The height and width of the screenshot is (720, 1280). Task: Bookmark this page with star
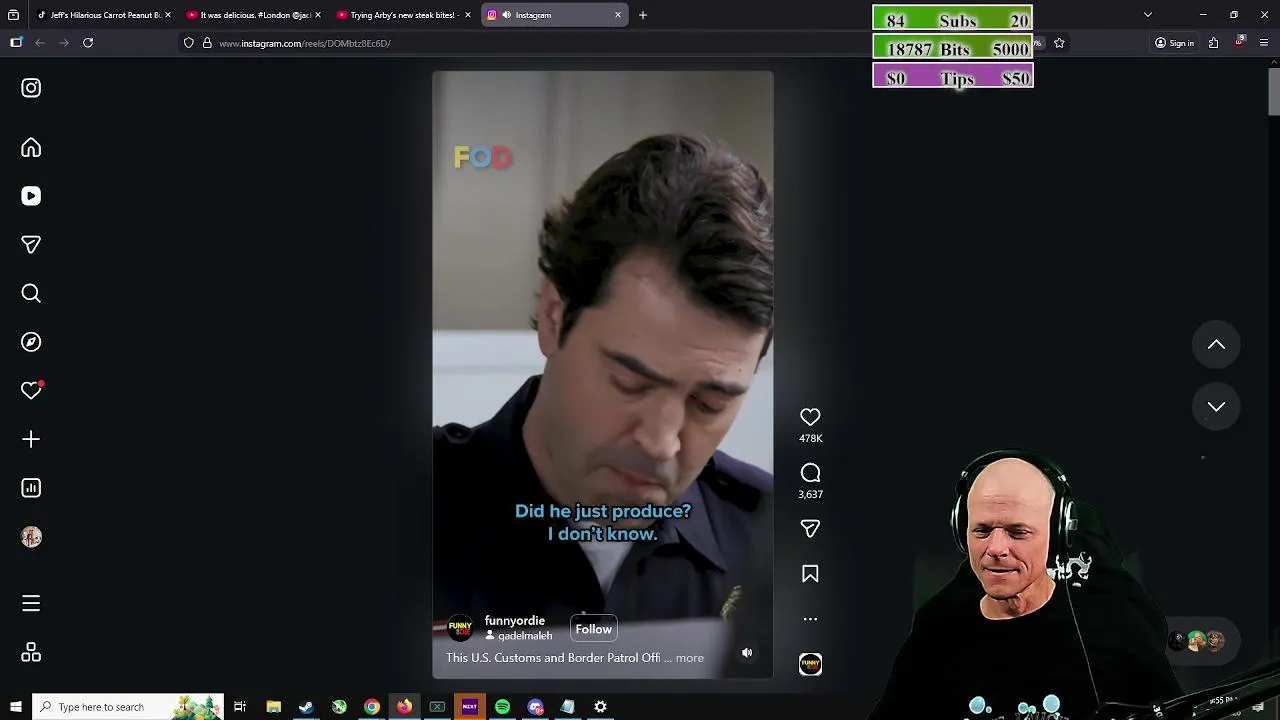point(1059,43)
